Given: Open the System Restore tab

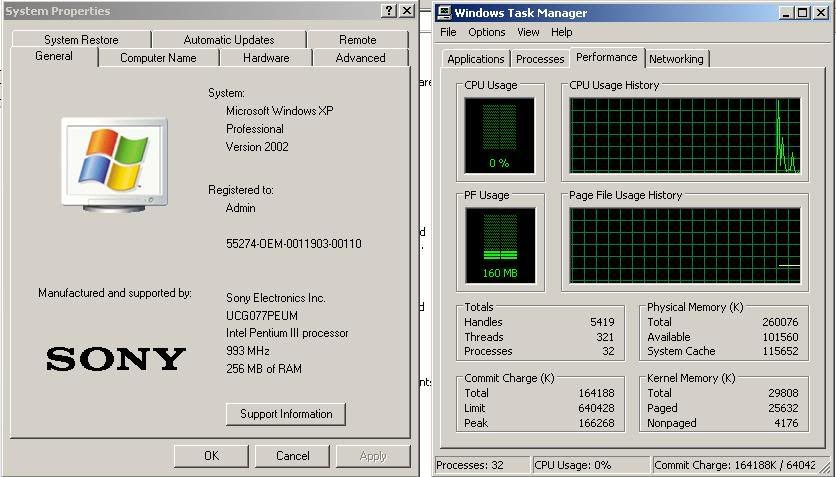Looking at the screenshot, I should point(81,40).
